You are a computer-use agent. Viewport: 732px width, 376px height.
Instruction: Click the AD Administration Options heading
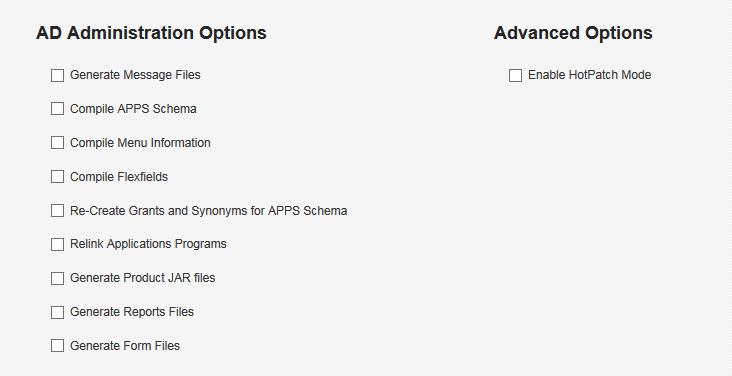[151, 33]
